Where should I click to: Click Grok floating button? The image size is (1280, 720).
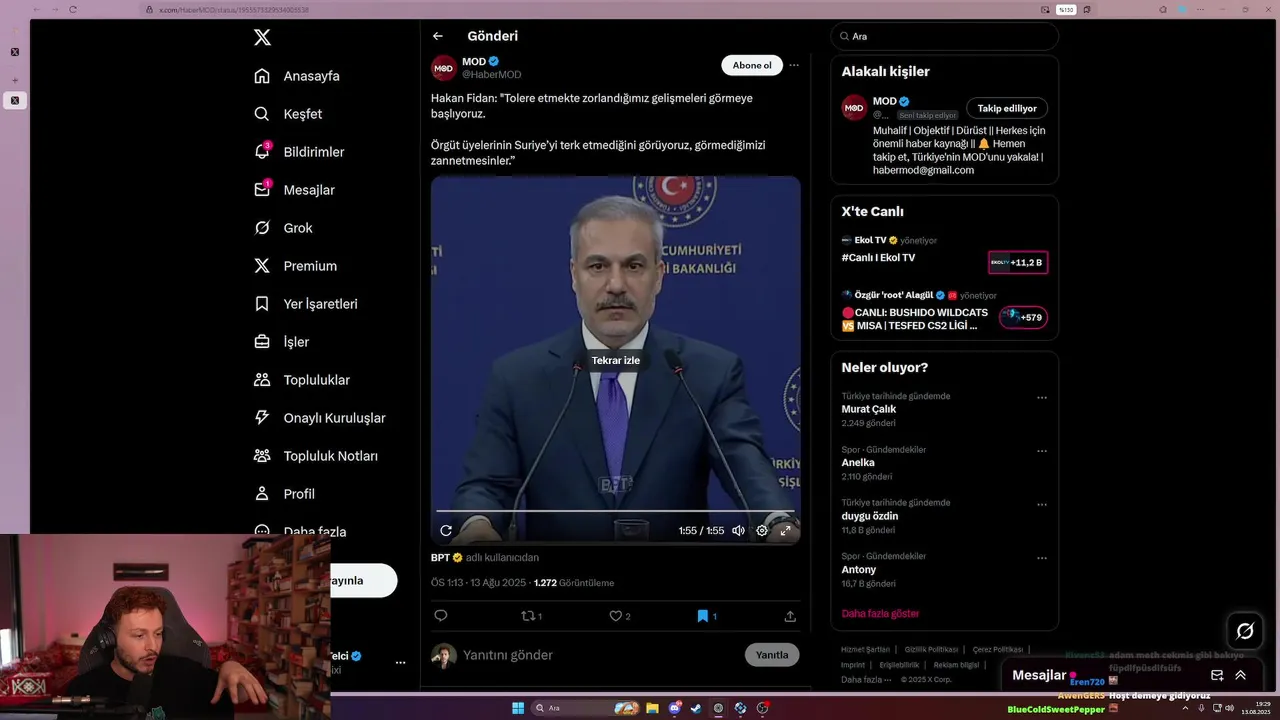point(1245,631)
